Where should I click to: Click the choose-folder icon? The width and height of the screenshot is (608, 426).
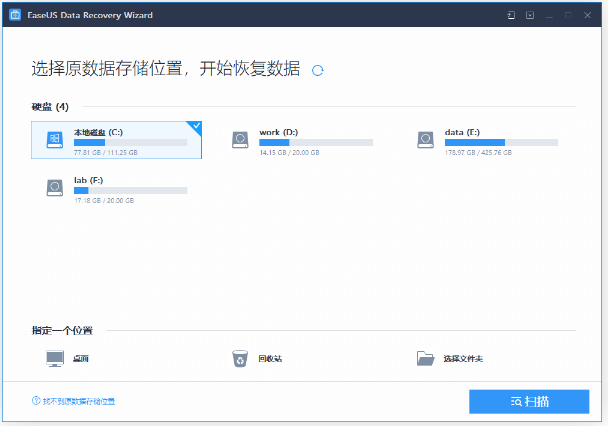425,359
